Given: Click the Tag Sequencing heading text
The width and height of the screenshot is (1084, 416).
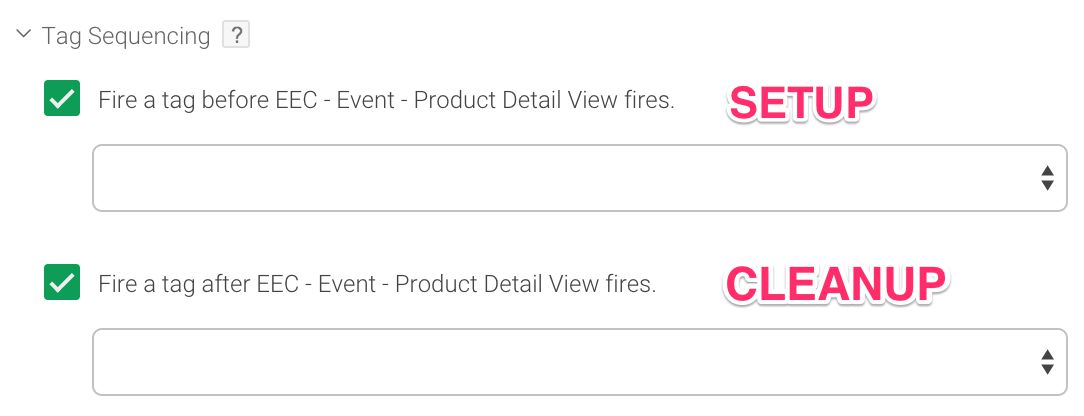Looking at the screenshot, I should 126,36.
